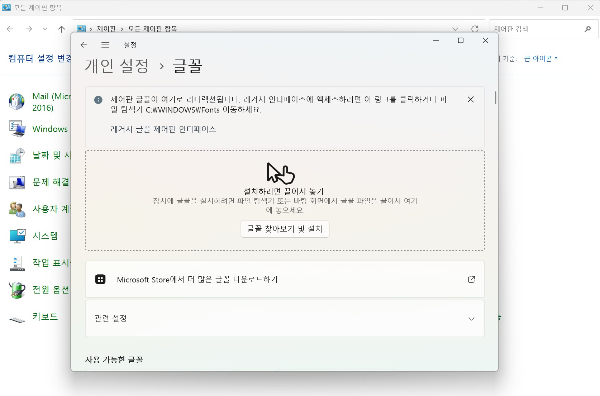Close the Settings window
This screenshot has width=600, height=396.
click(x=485, y=41)
